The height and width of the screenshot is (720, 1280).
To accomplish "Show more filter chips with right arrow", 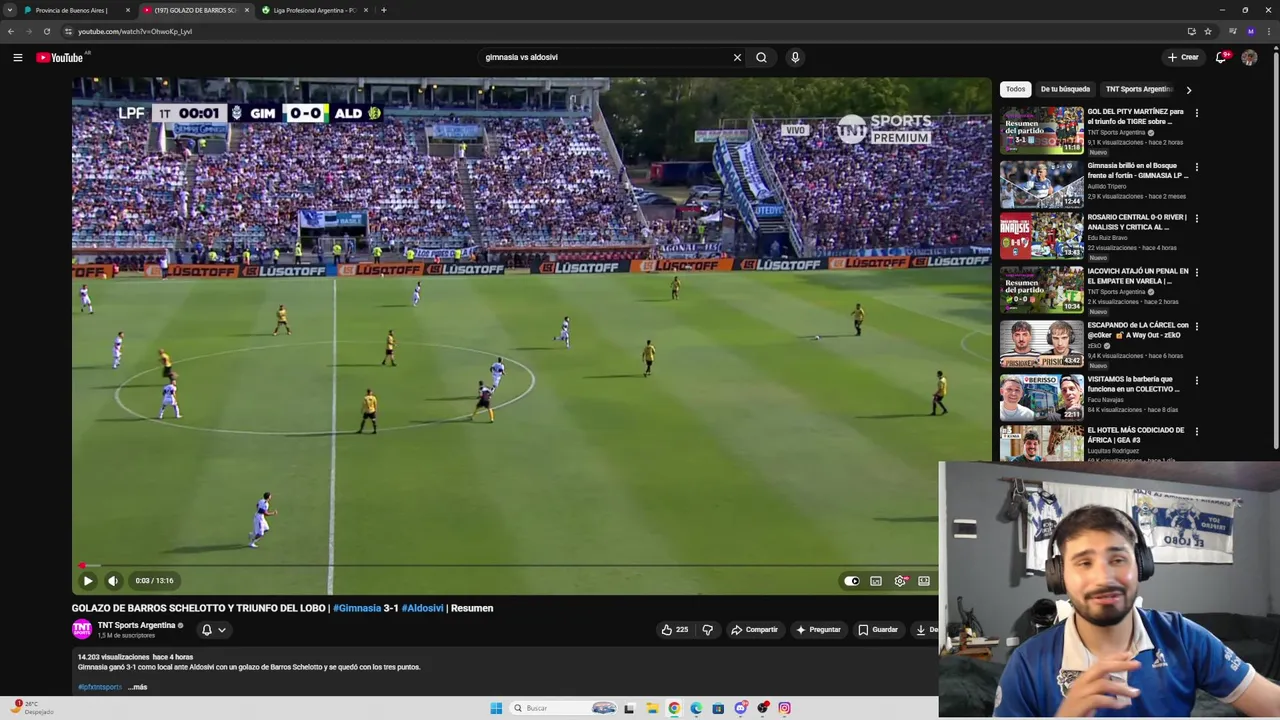I will [x=1188, y=90].
